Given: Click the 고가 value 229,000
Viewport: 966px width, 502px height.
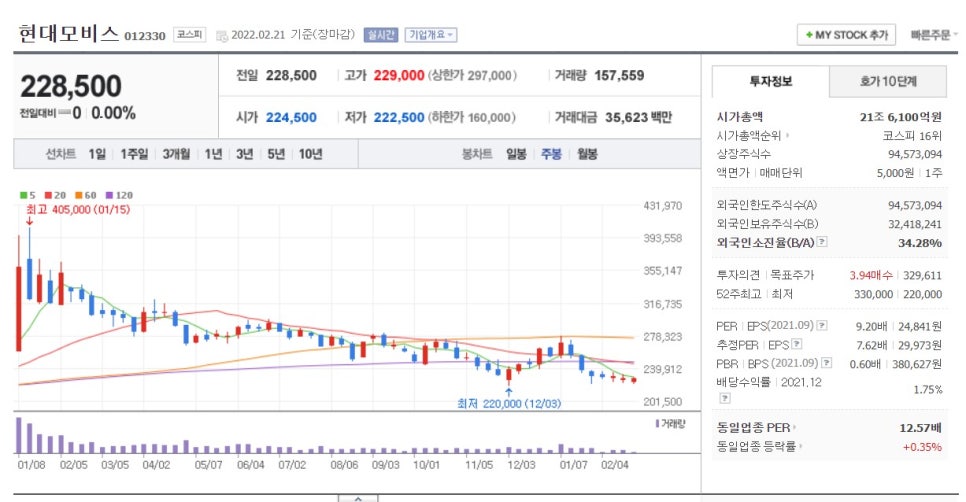Looking at the screenshot, I should [x=399, y=76].
